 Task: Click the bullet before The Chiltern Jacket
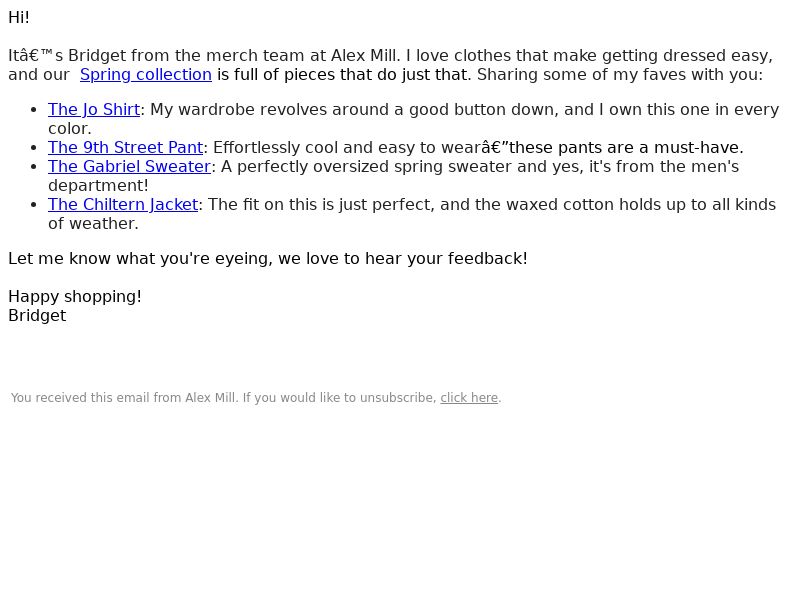click(34, 205)
